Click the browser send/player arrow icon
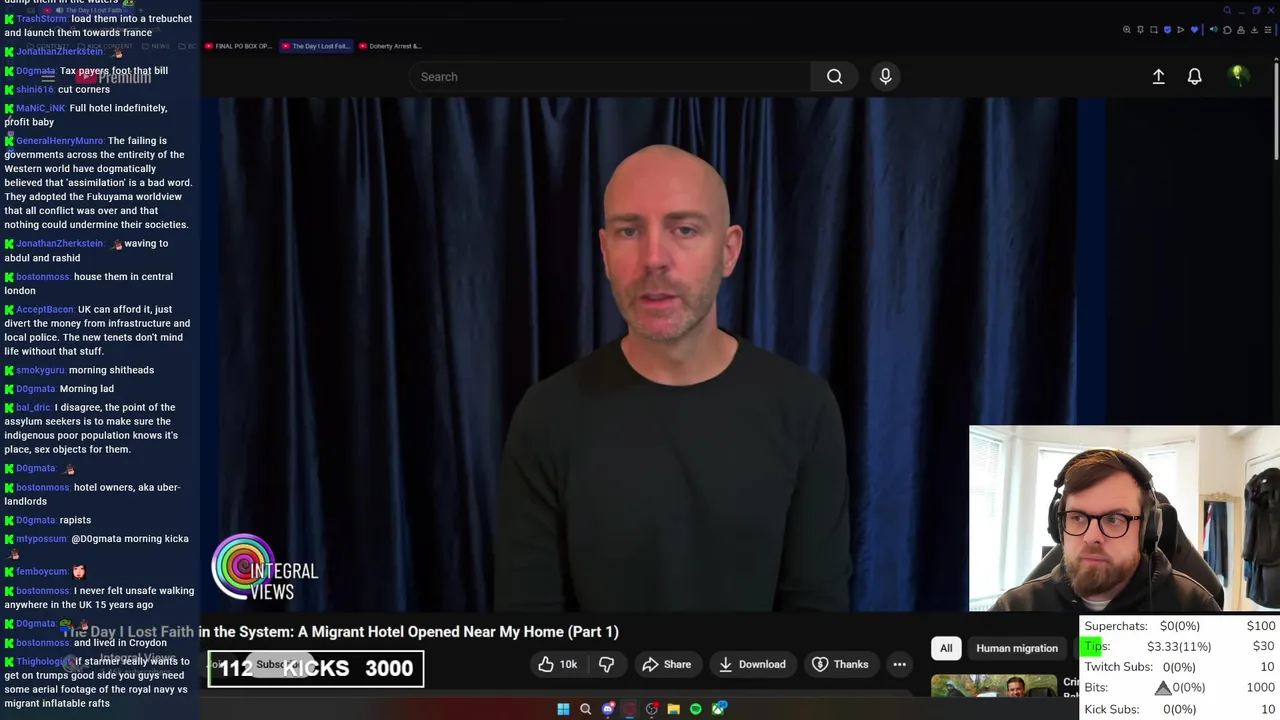 tap(1181, 30)
